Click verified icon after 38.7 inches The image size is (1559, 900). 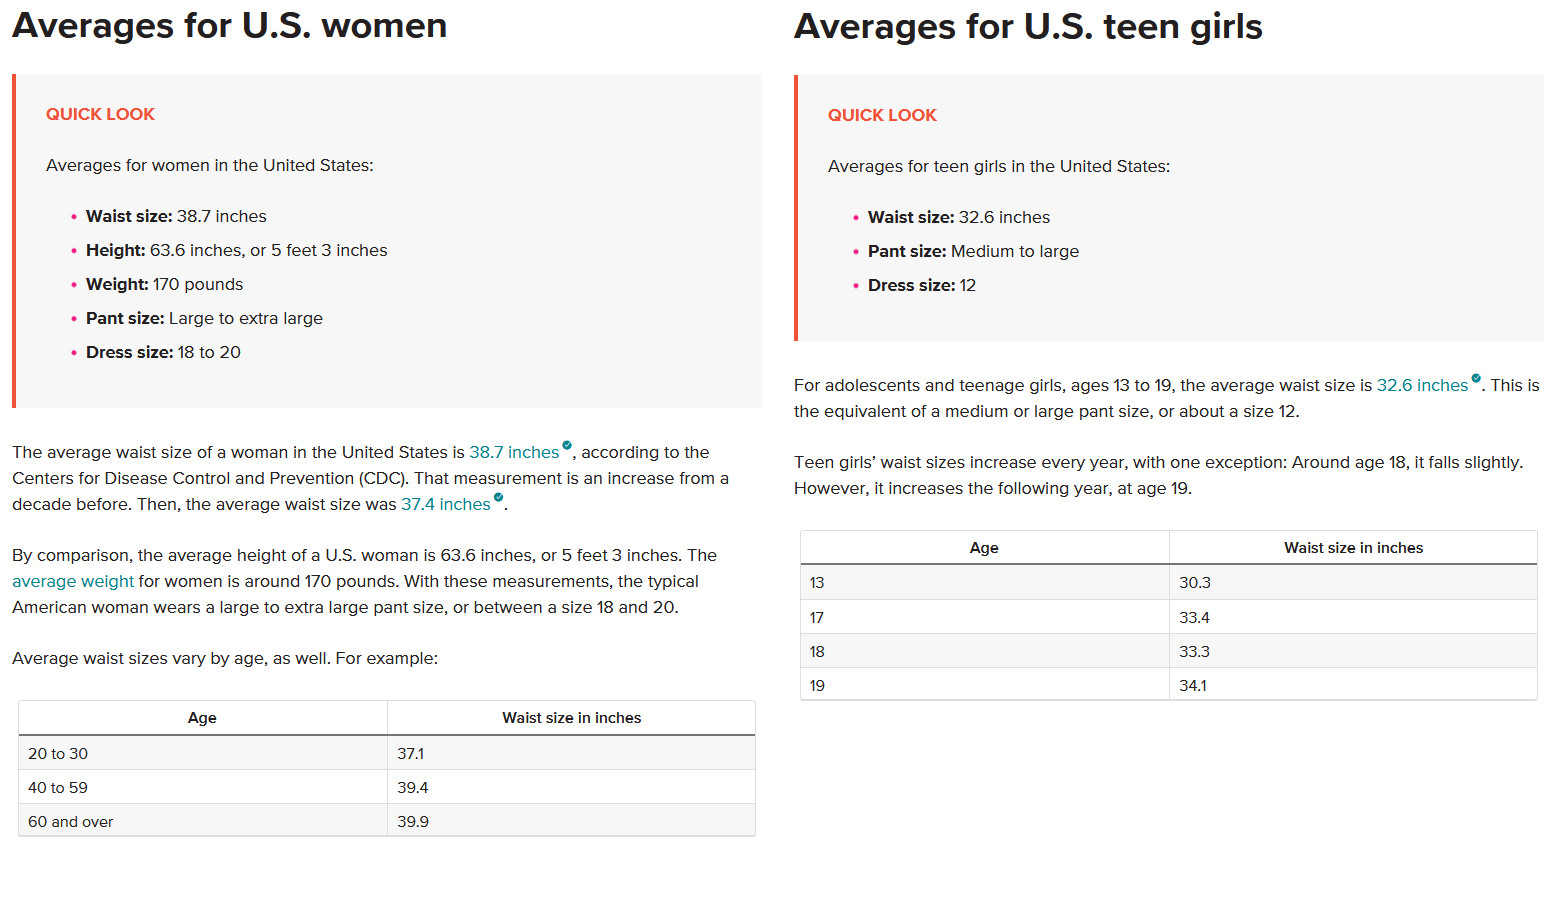tap(567, 445)
